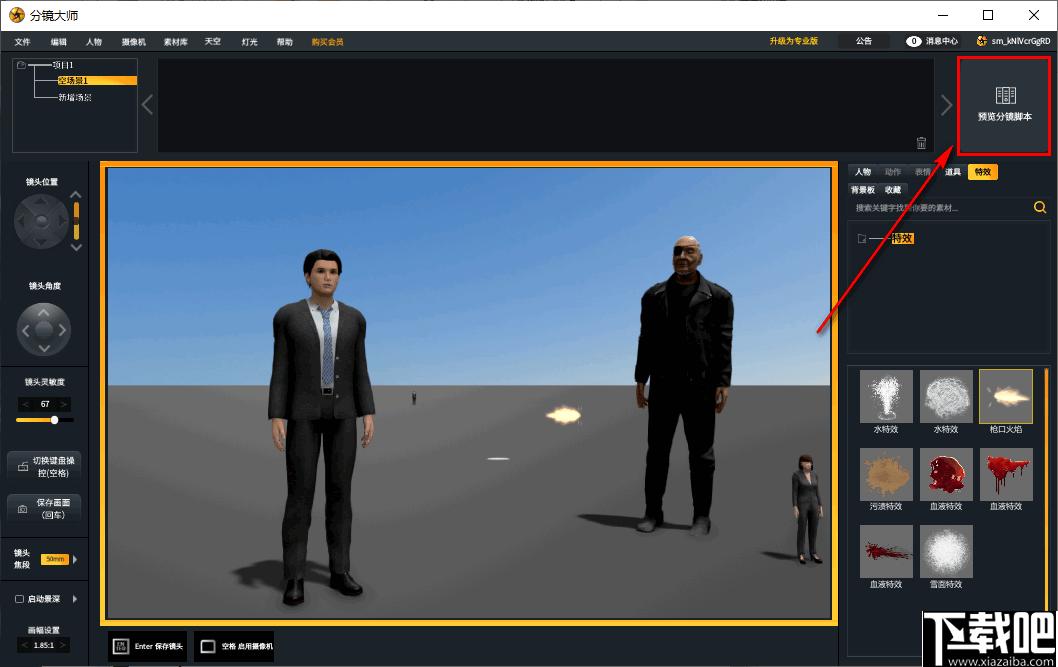This screenshot has height=667, width=1058.
Task: Increase the 画幅设置 ratio with right arrow
Action: click(63, 645)
